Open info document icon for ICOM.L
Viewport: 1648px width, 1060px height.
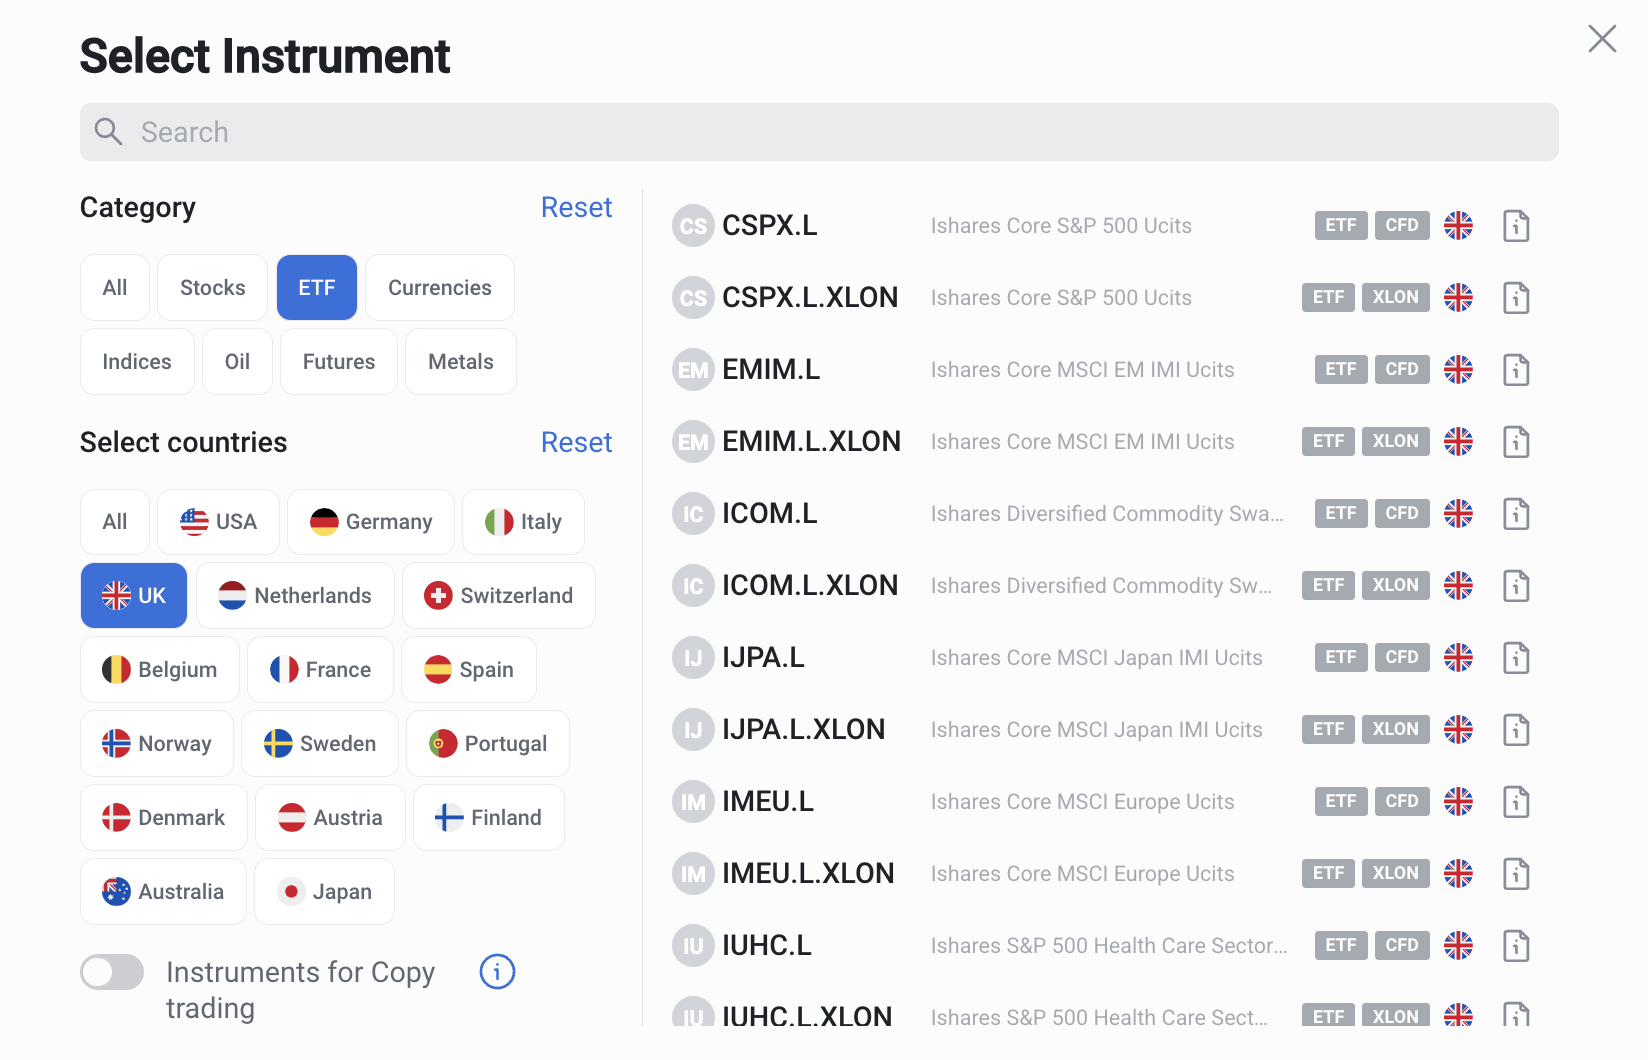click(x=1516, y=514)
